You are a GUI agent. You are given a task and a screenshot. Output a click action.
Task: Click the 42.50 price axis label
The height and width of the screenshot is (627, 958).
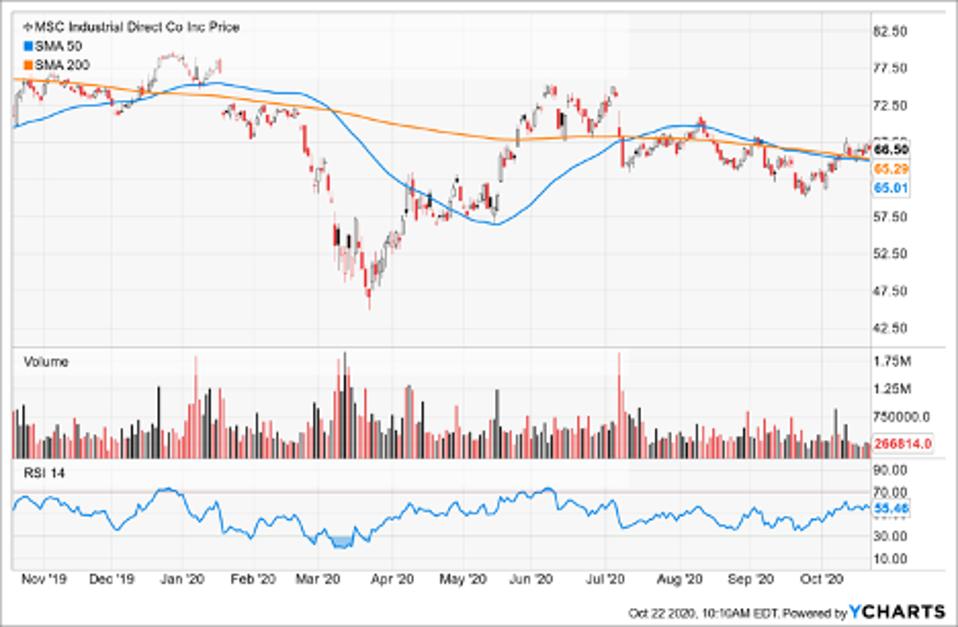point(891,328)
